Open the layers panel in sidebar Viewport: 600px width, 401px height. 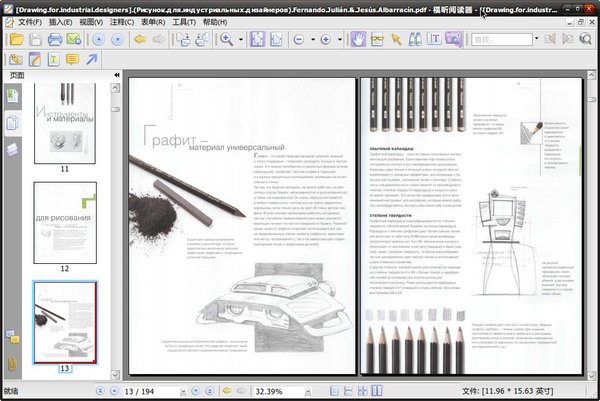(12, 148)
